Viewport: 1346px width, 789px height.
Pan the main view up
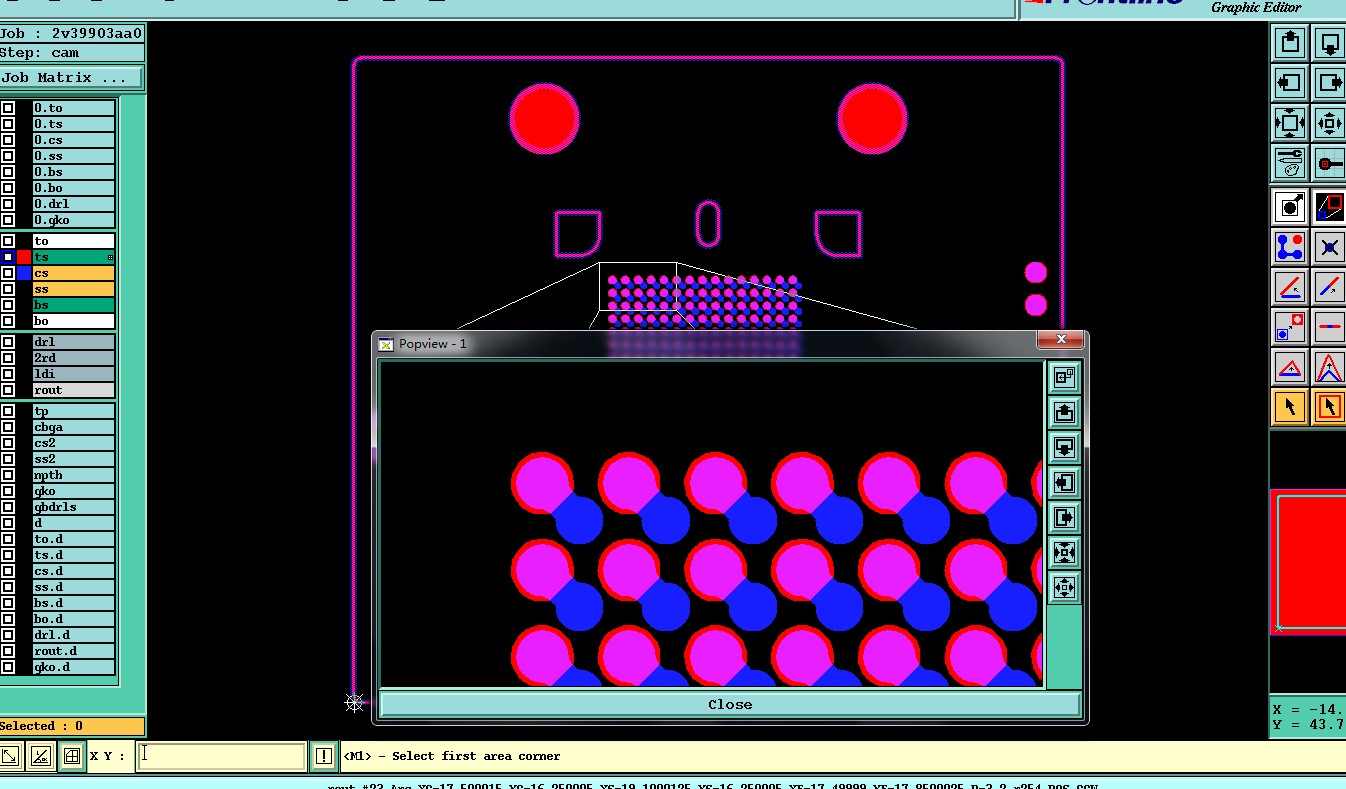pyautogui.click(x=1290, y=43)
